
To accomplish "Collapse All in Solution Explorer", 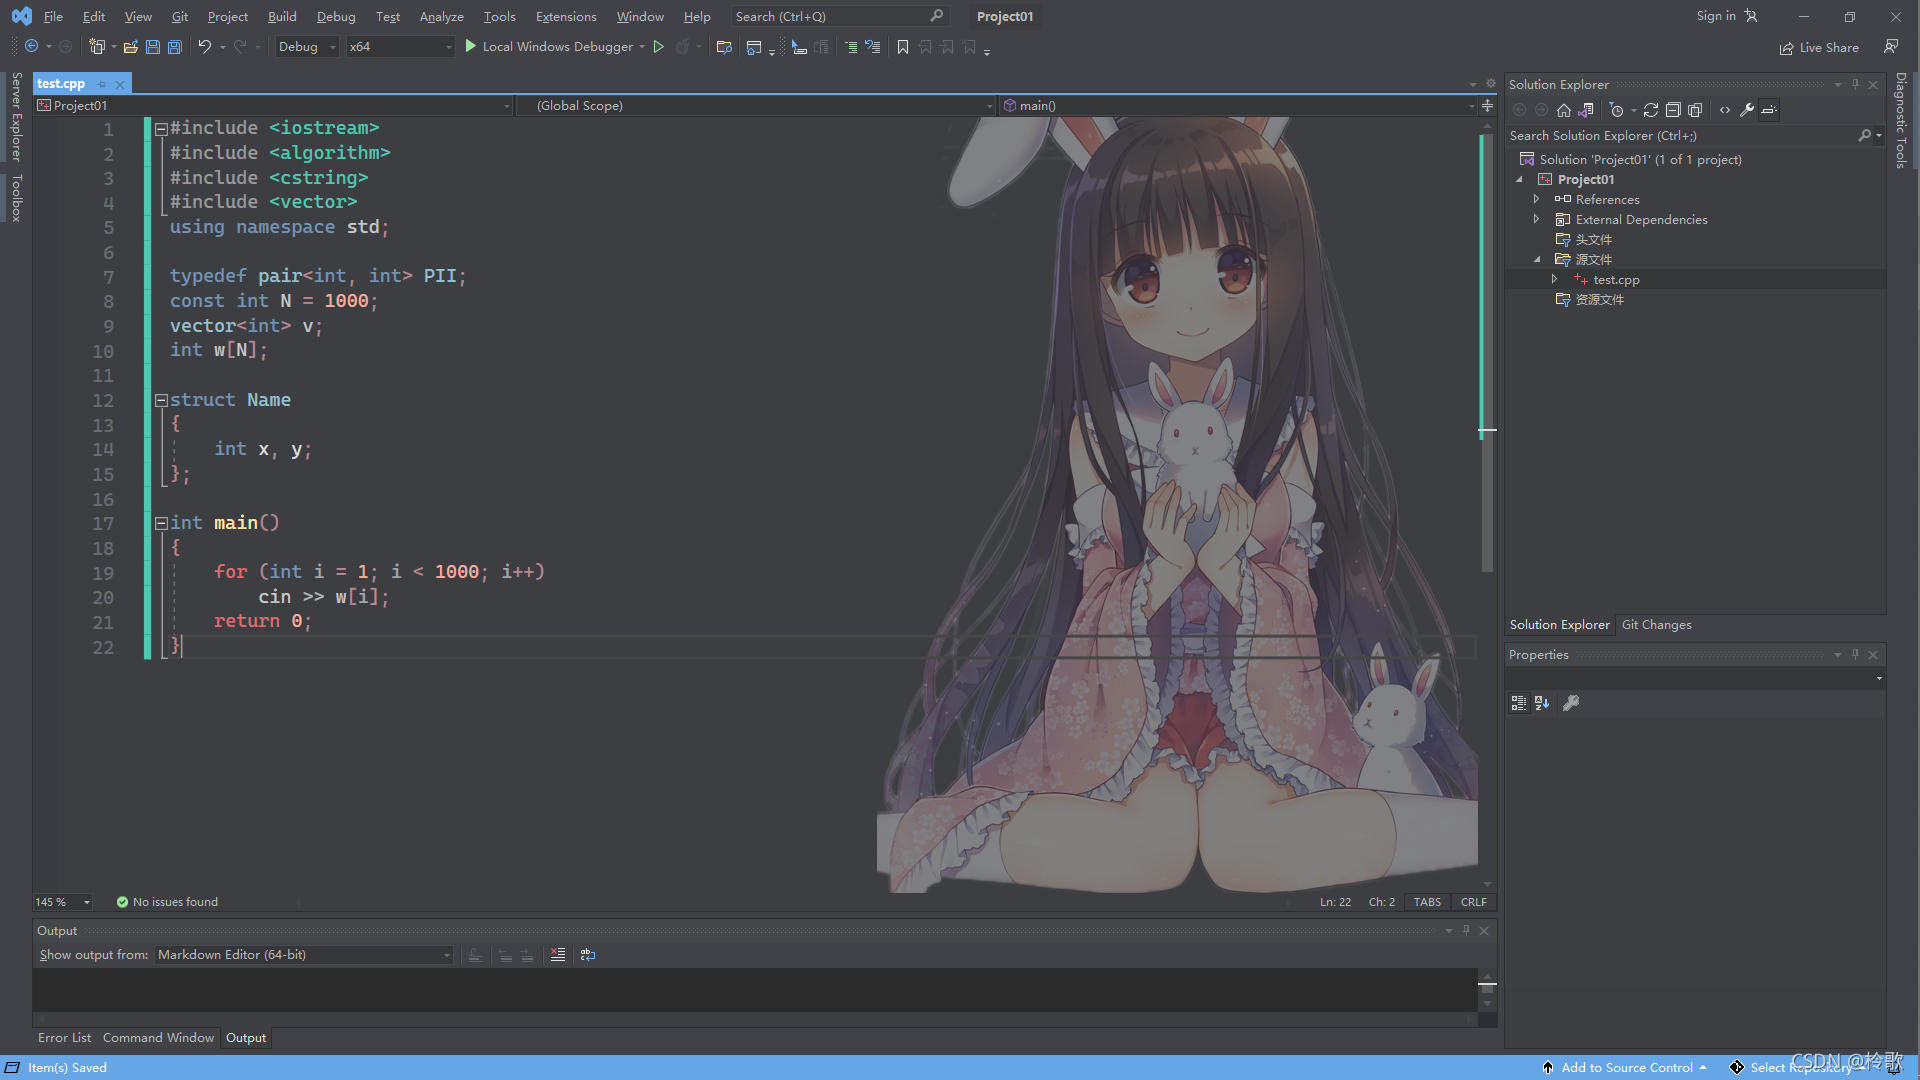I will [1673, 110].
